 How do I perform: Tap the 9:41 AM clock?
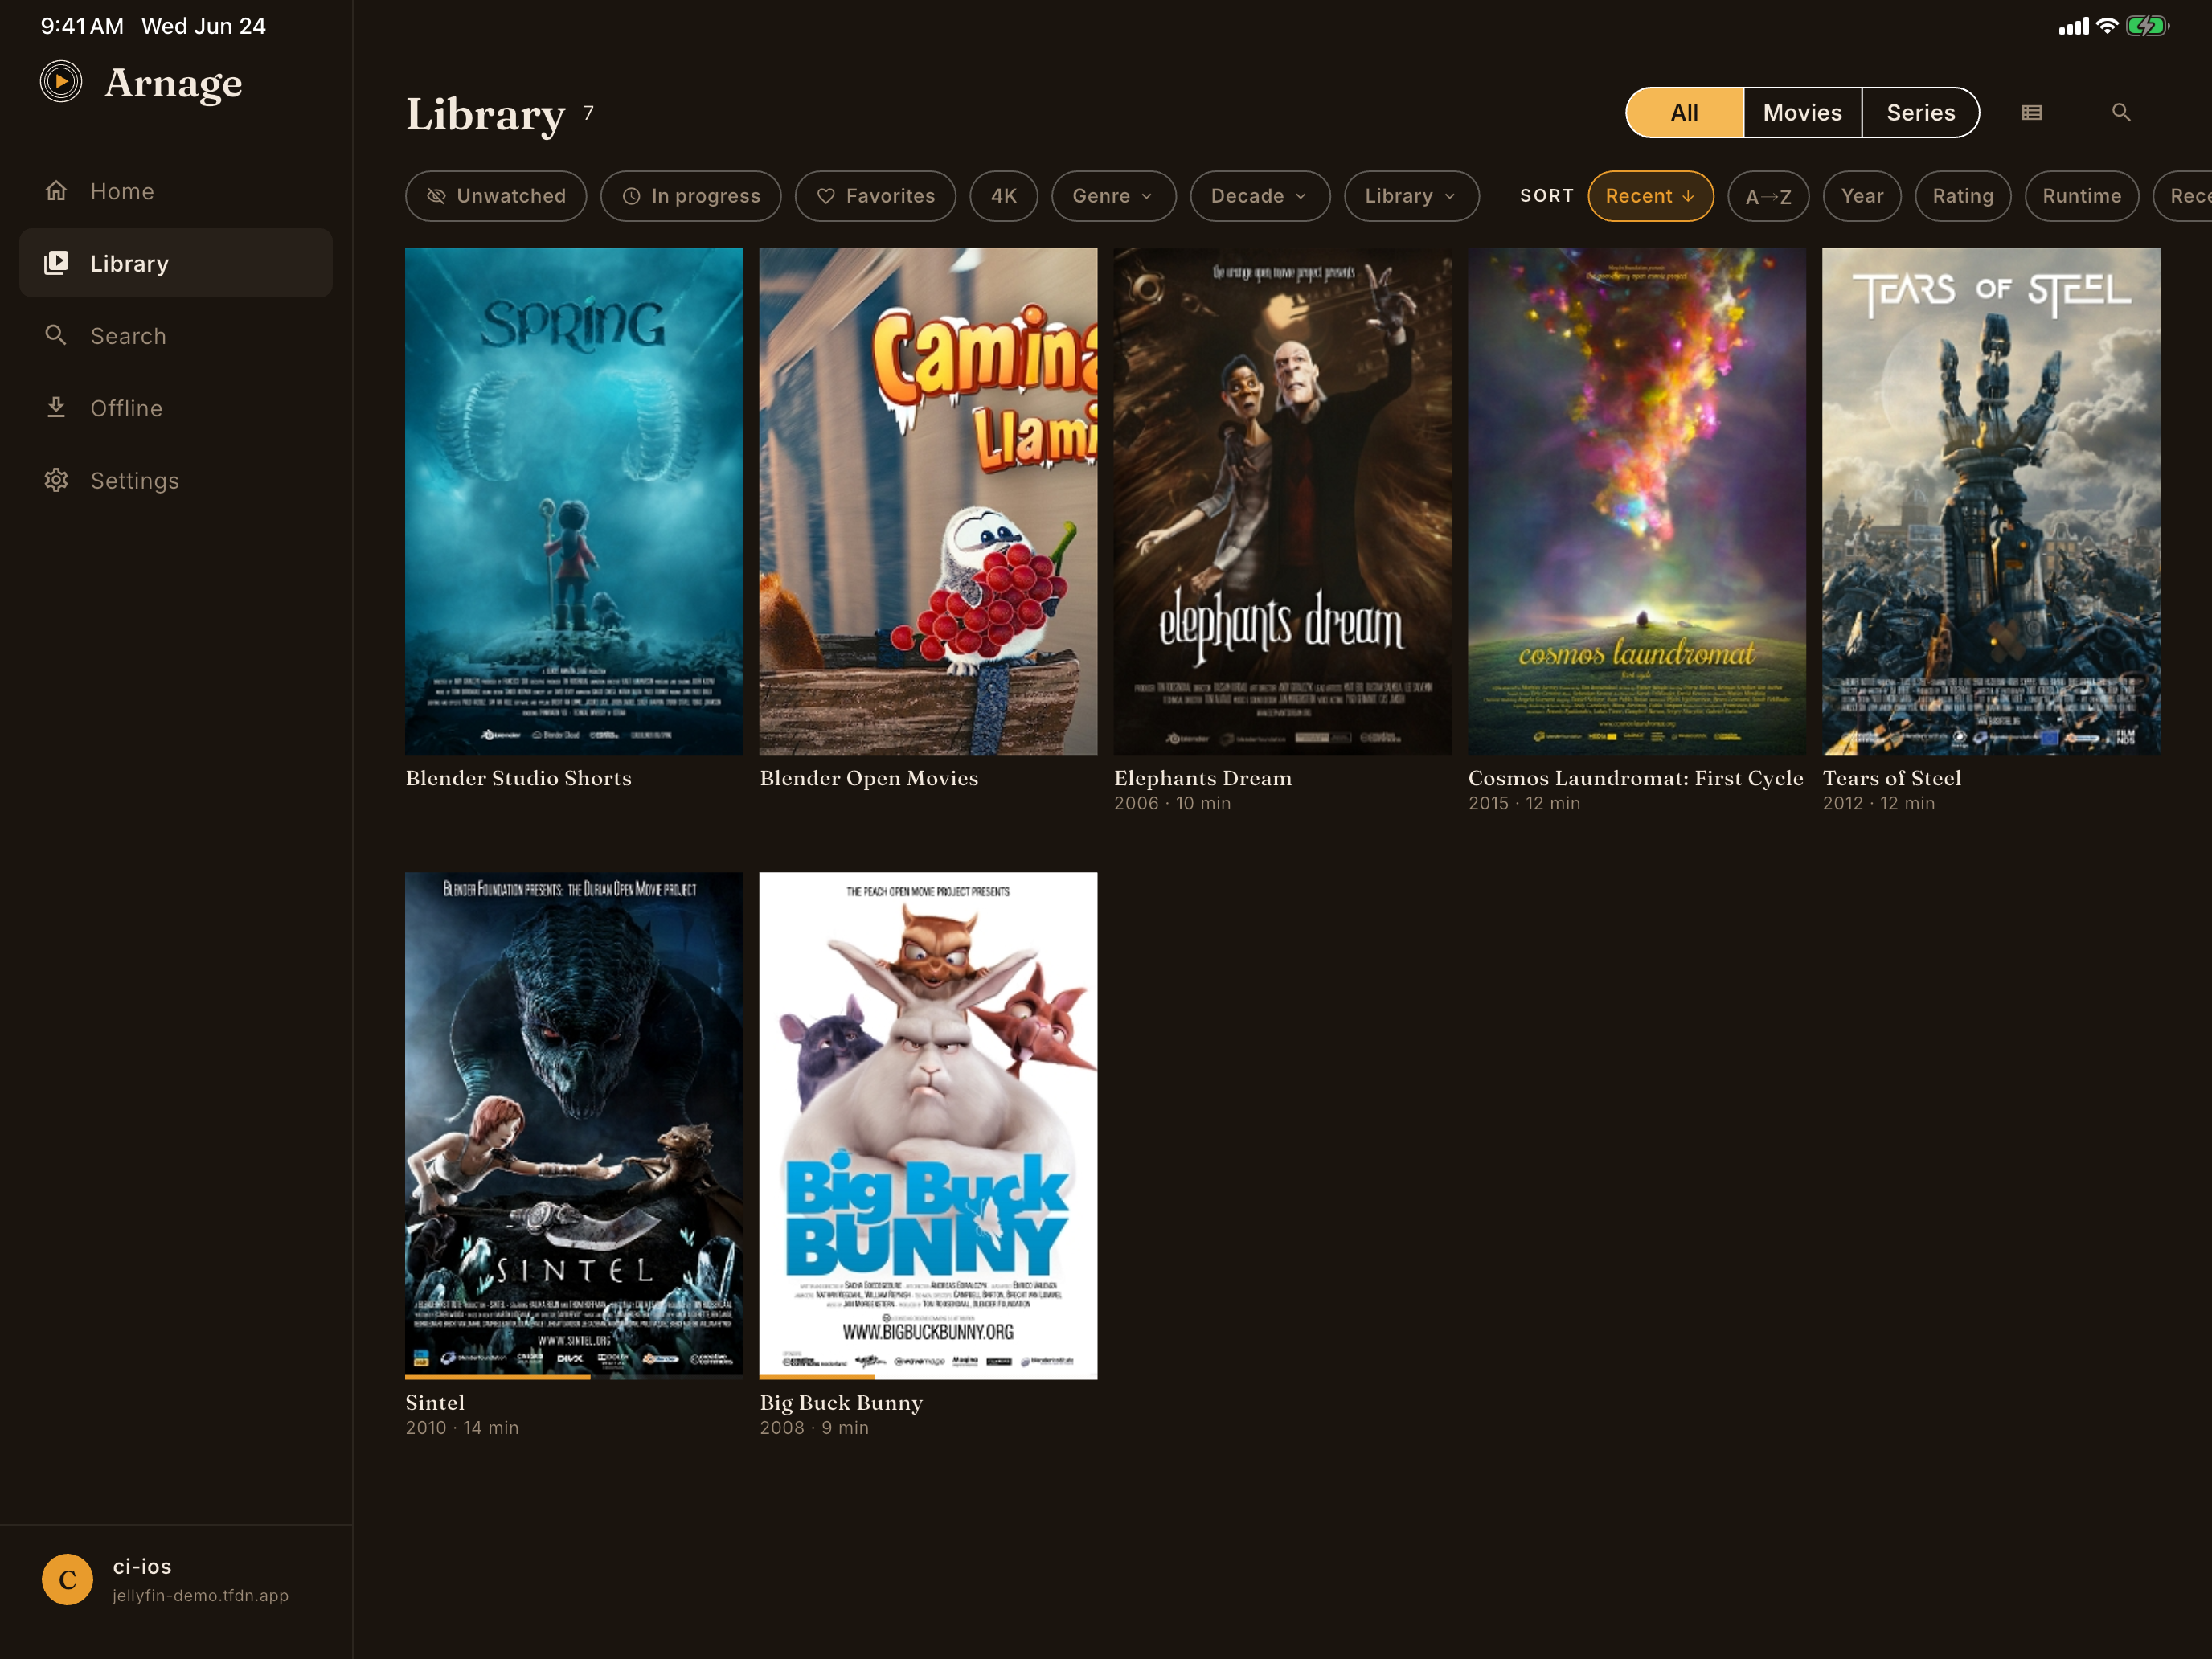(x=82, y=26)
